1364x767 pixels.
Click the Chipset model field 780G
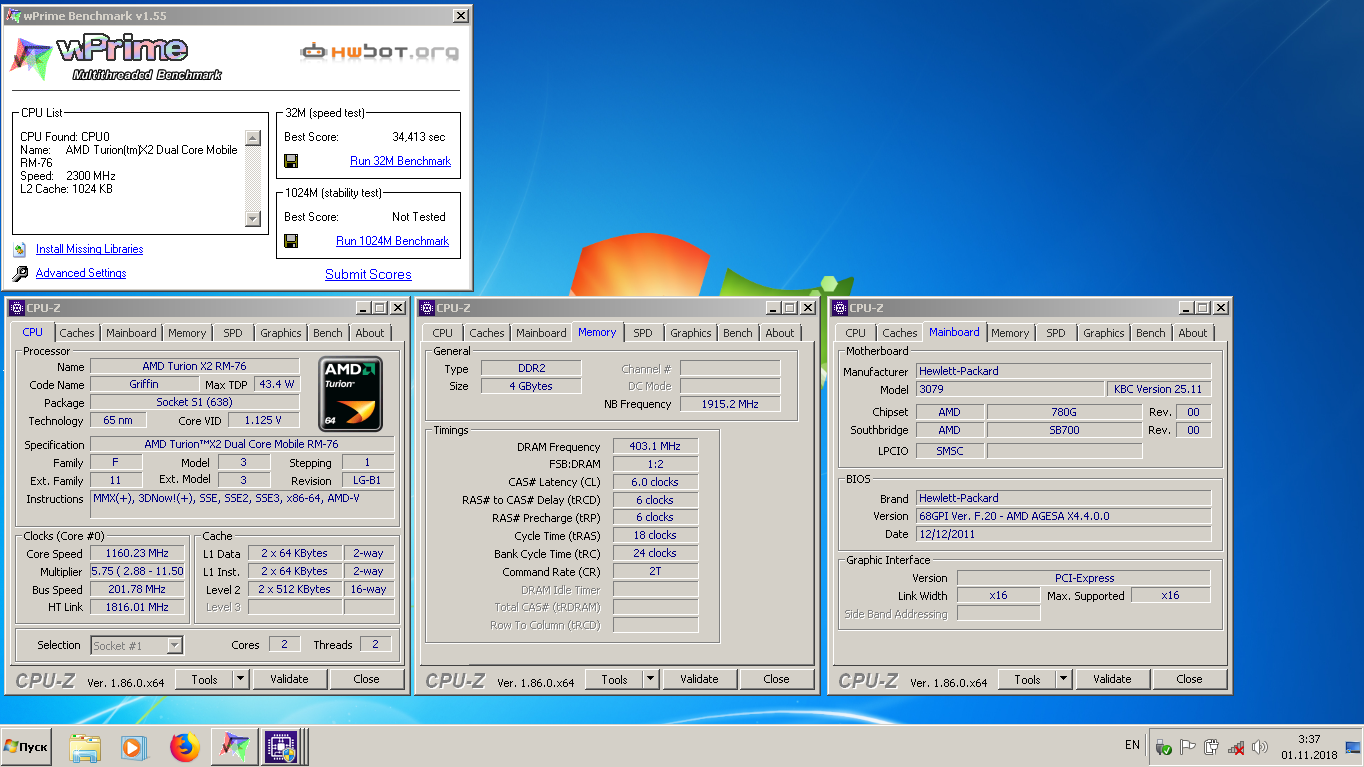pos(1064,412)
